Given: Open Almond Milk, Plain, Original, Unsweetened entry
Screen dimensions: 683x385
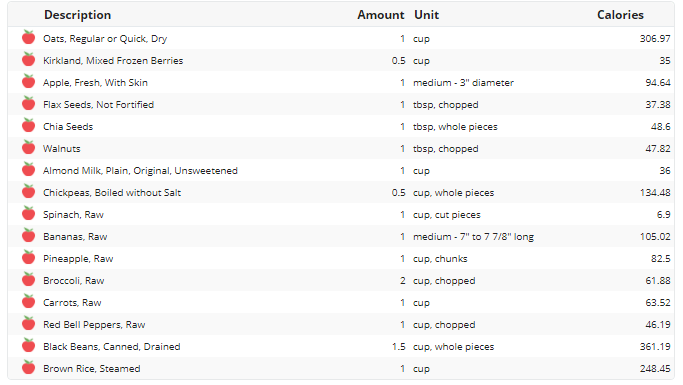Looking at the screenshot, I should tap(140, 171).
